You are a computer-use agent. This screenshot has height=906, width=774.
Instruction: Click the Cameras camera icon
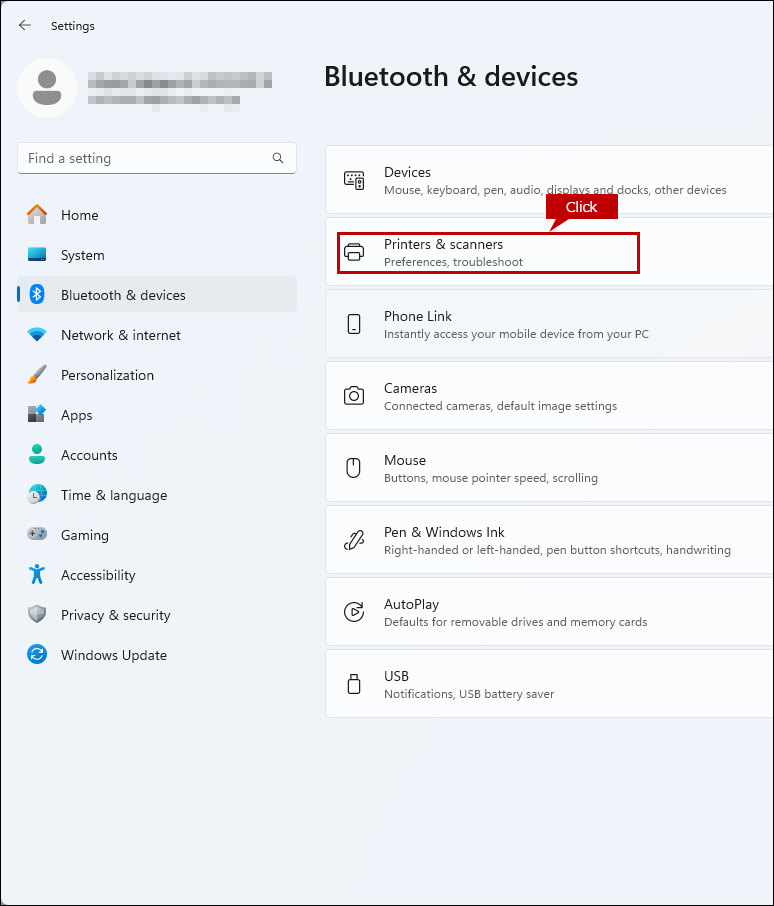click(354, 396)
